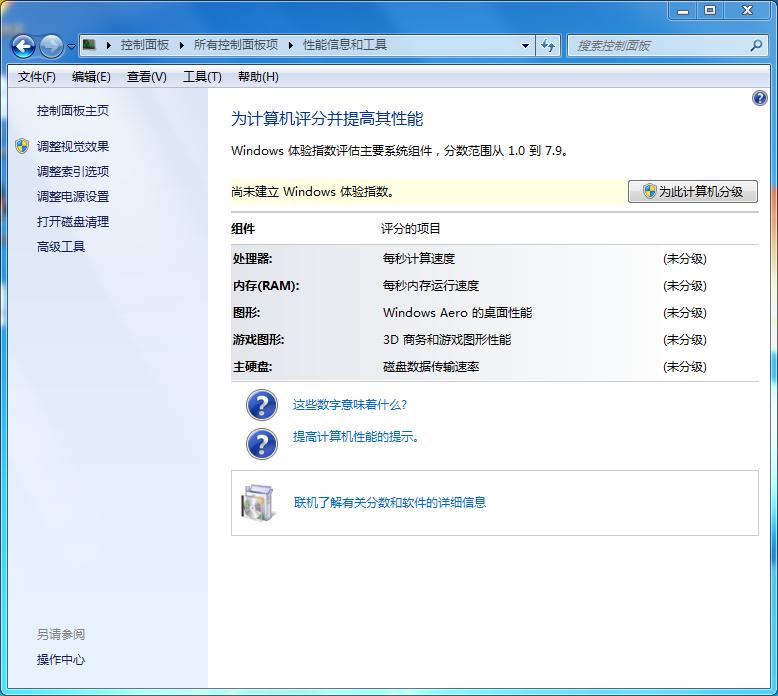The height and width of the screenshot is (696, 778).
Task: Open the address bar history dropdown
Action: (525, 46)
